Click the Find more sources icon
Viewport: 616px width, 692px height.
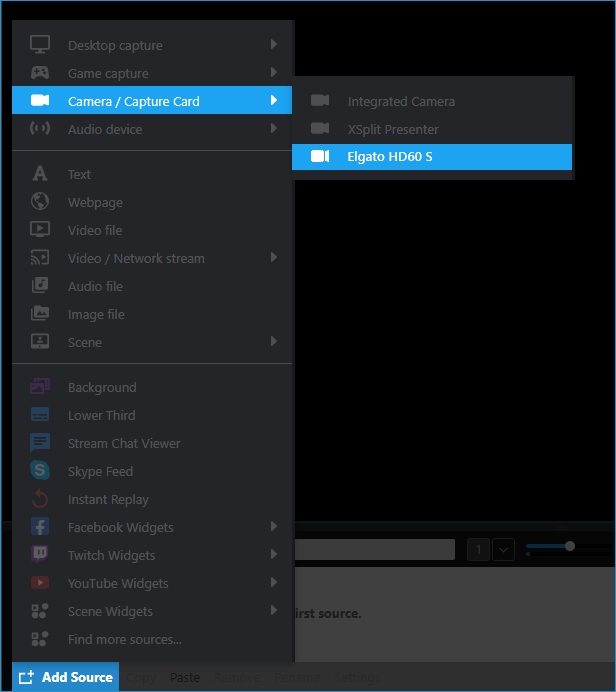pos(40,639)
